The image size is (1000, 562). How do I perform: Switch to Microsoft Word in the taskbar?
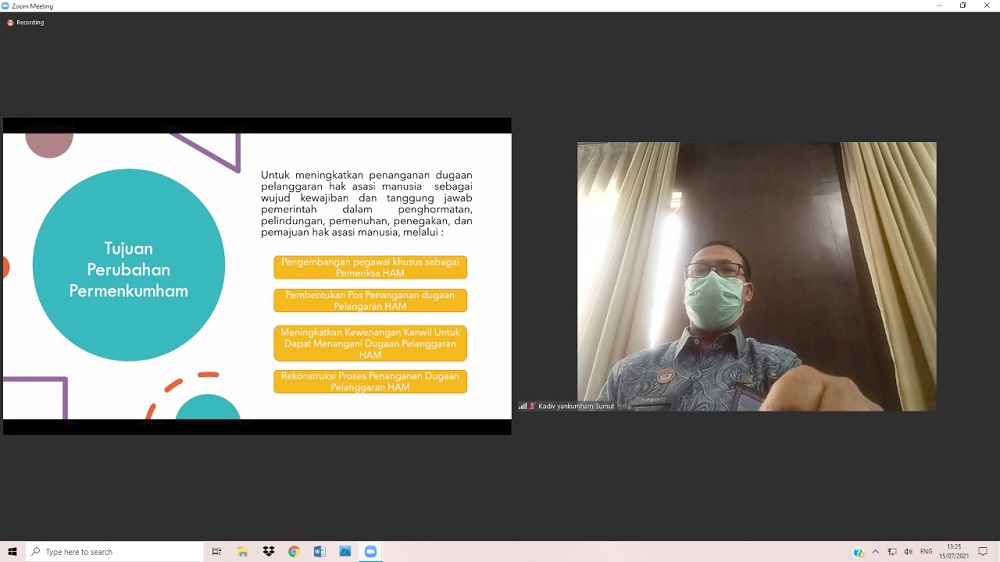tap(320, 551)
